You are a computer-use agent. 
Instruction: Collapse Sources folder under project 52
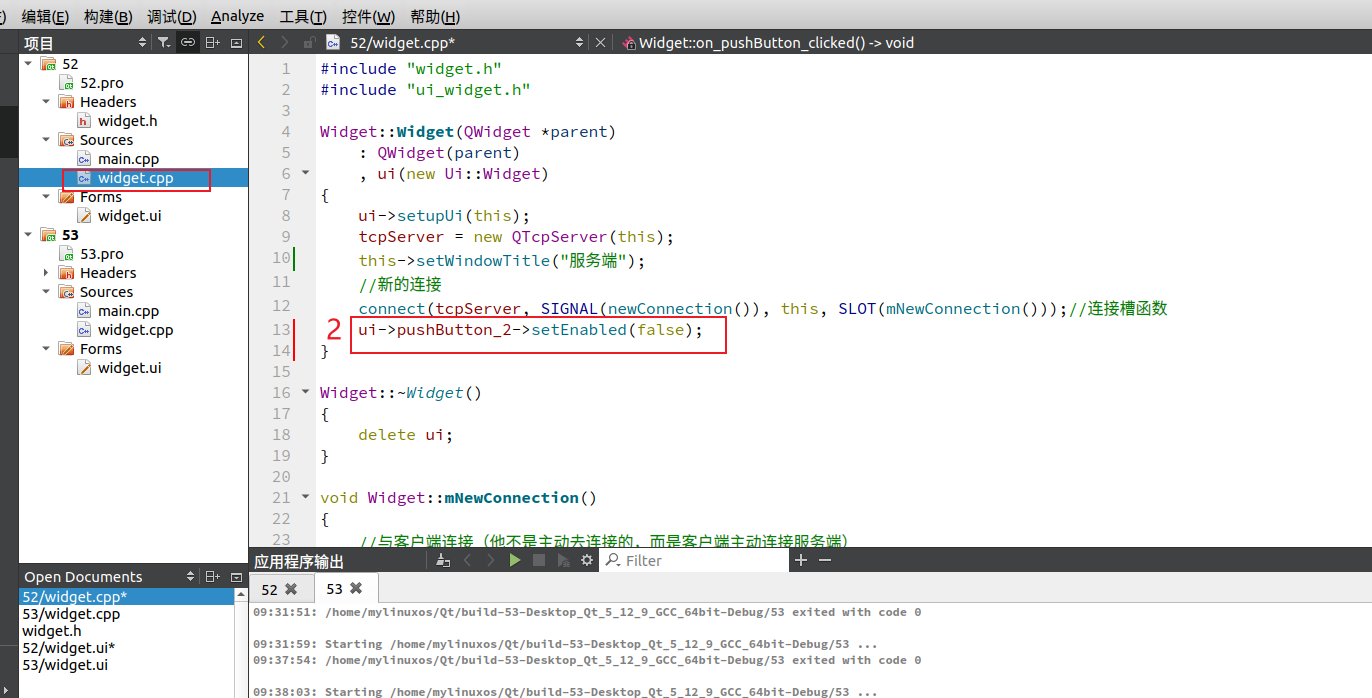coord(46,139)
